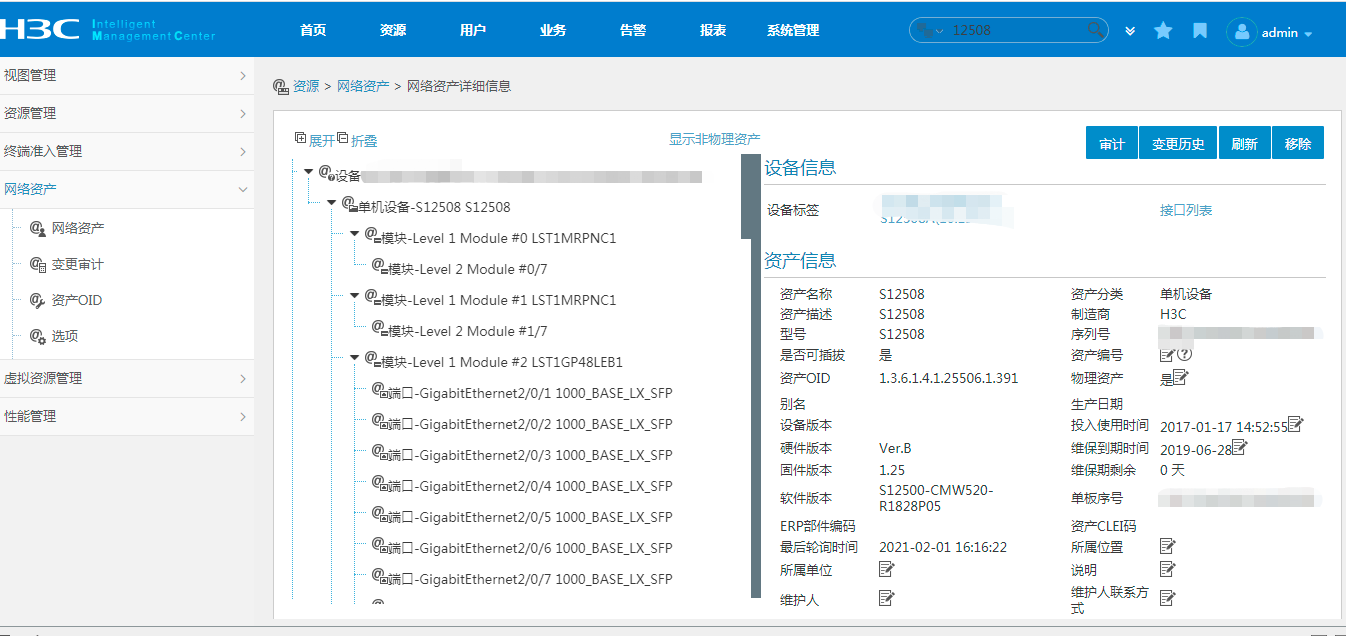Click the magnifier search icon in the search box
The width and height of the screenshot is (1346, 636).
1095,30
